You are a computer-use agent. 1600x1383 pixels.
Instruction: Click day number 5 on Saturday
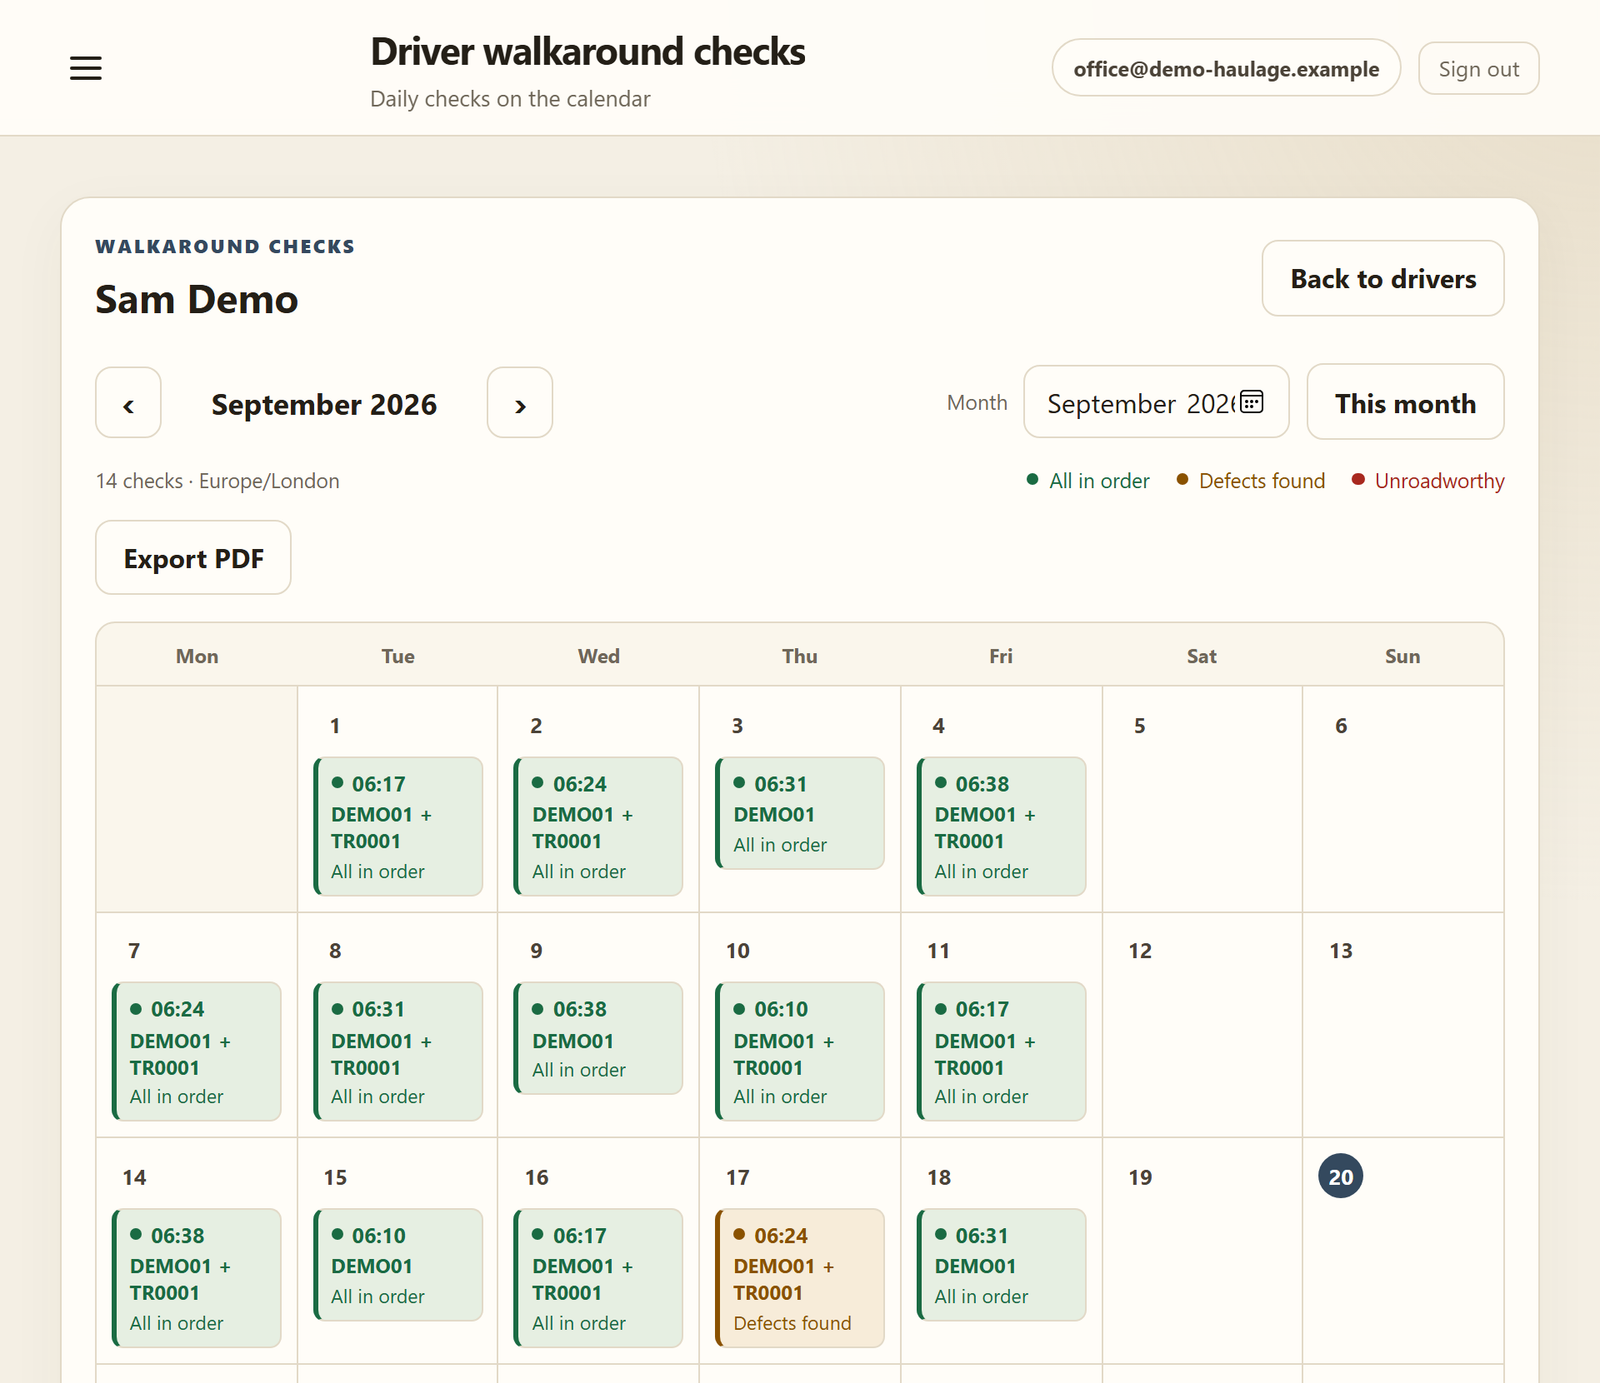1139,726
